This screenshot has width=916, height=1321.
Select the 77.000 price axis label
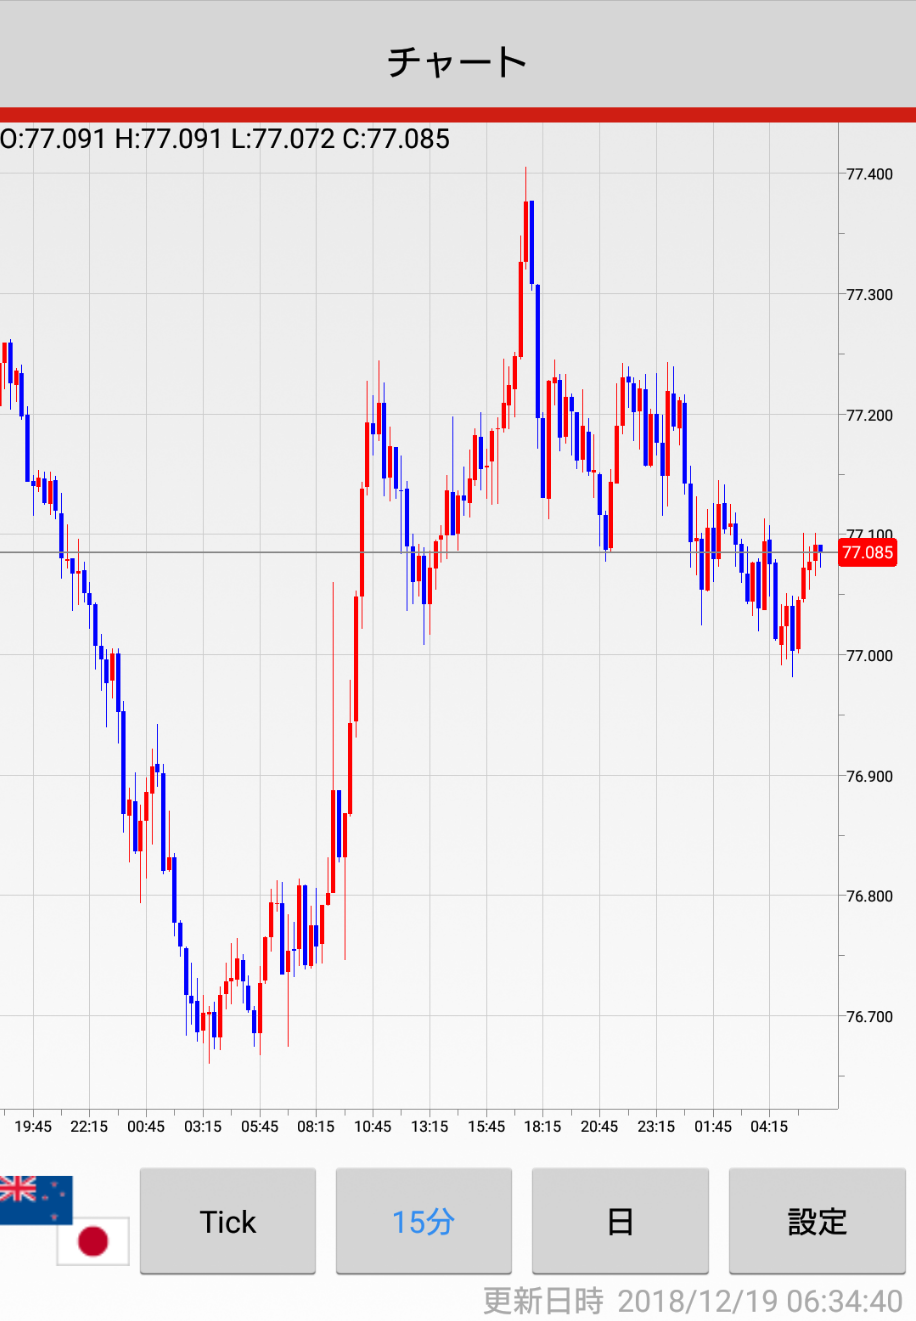coord(869,656)
